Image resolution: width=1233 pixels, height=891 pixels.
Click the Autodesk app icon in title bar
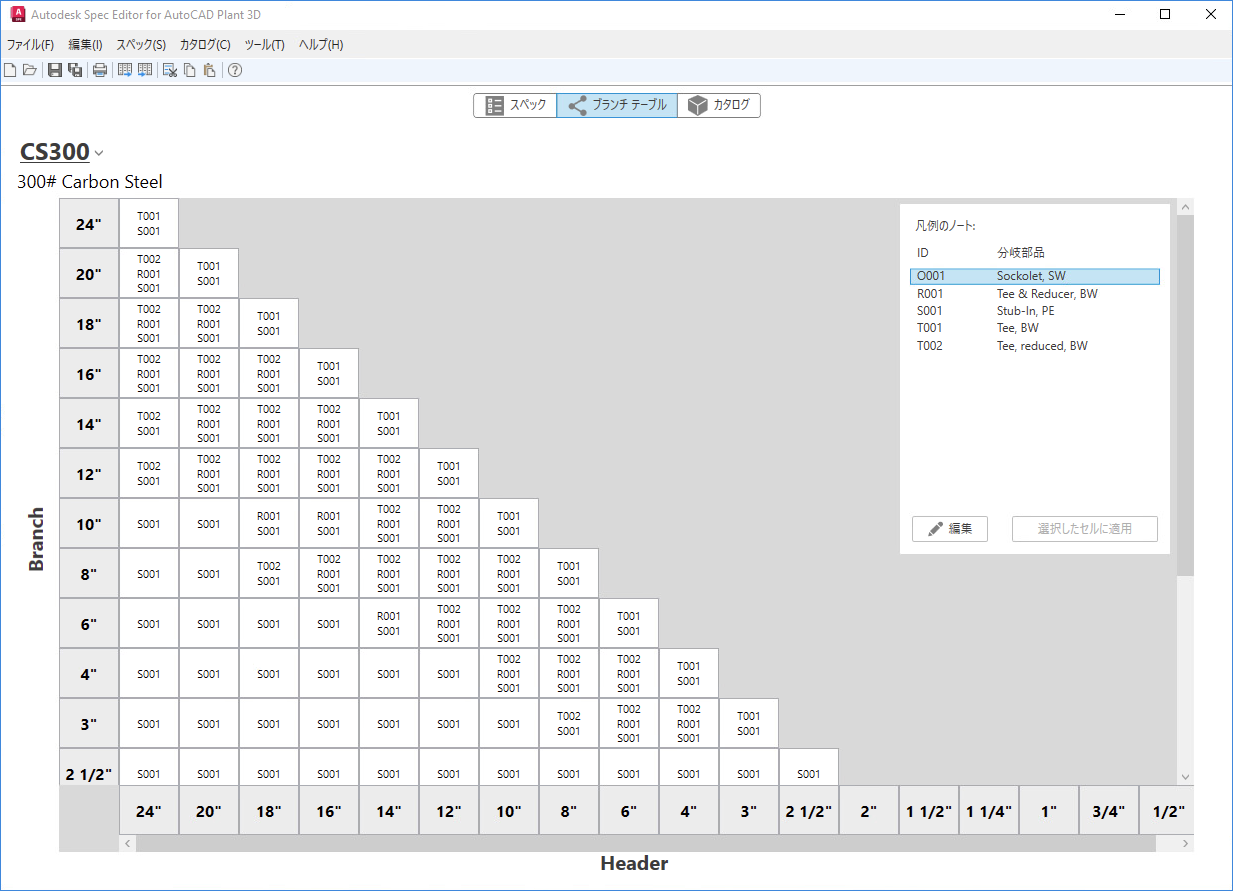(16, 15)
